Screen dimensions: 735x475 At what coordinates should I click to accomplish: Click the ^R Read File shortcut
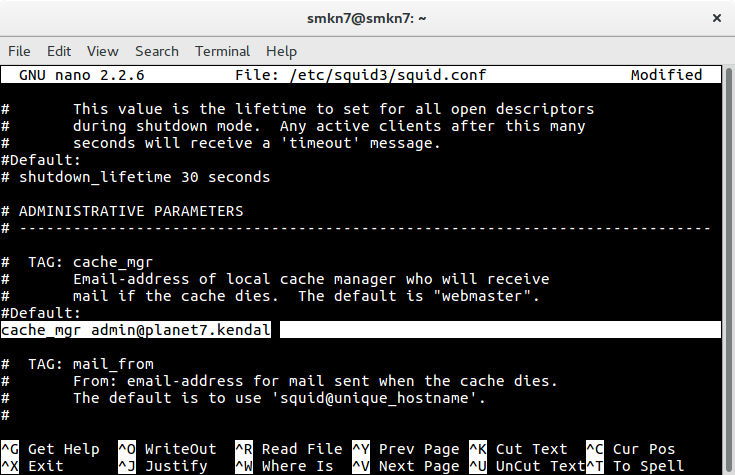289,449
